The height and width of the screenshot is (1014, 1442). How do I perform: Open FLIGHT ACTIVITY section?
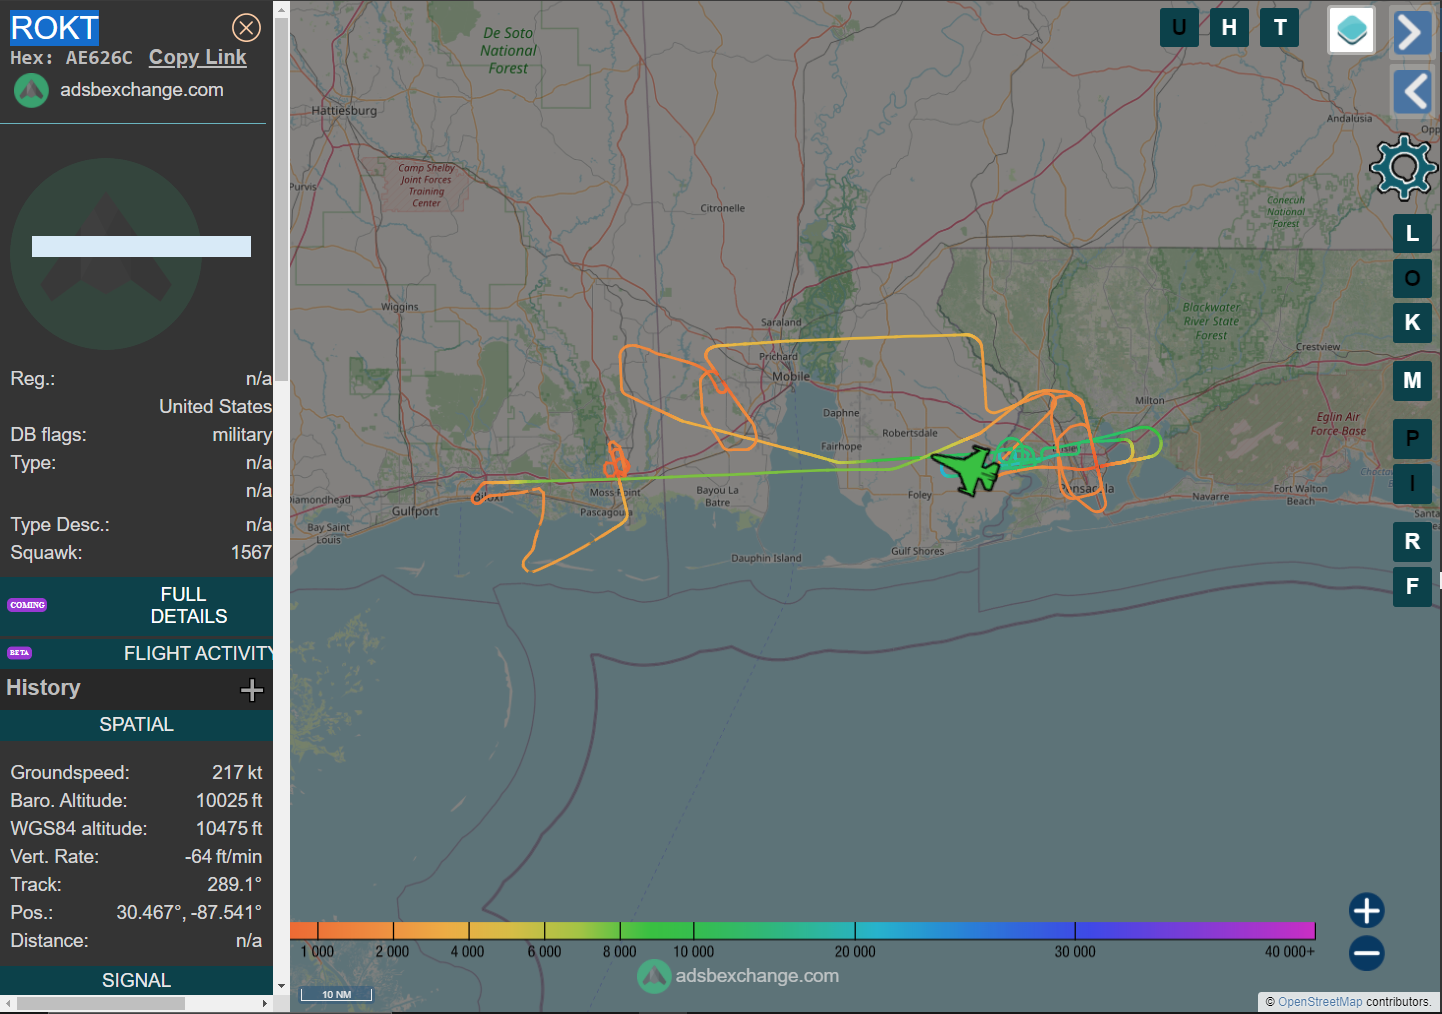pyautogui.click(x=137, y=653)
